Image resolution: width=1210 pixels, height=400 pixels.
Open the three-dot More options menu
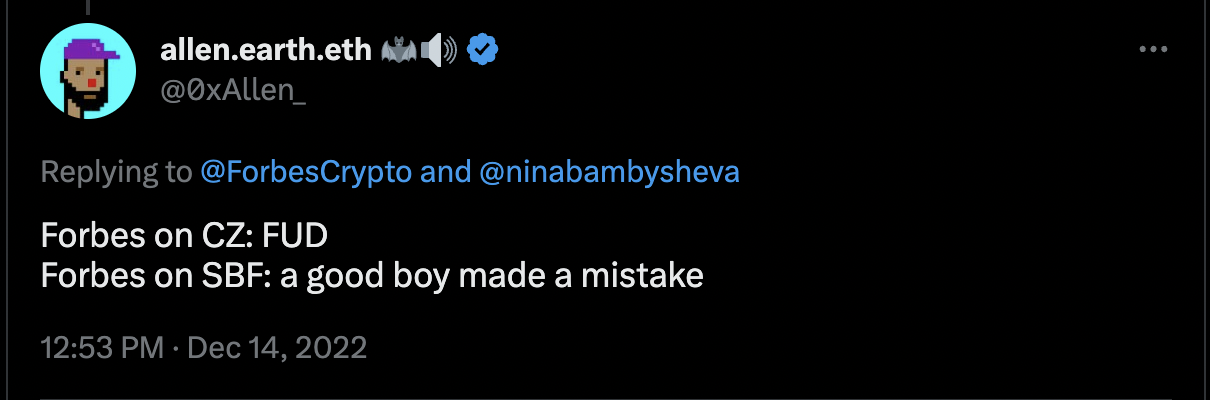pos(1154,48)
